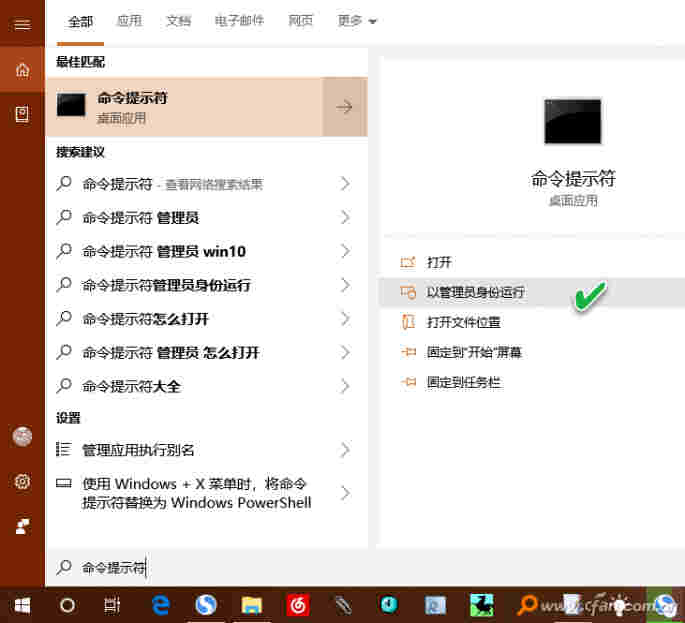Select suggestion 命令提示符 管理员 win10
Image resolution: width=685 pixels, height=623 pixels.
tap(164, 252)
